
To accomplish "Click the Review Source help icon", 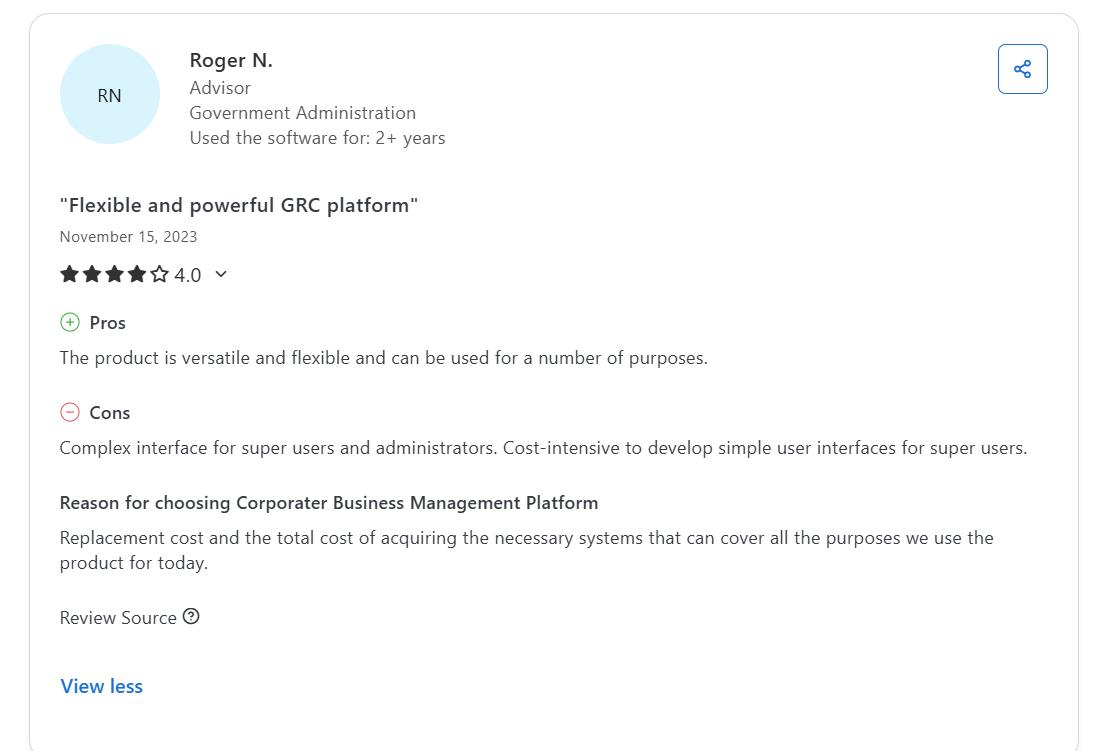I will coord(191,616).
